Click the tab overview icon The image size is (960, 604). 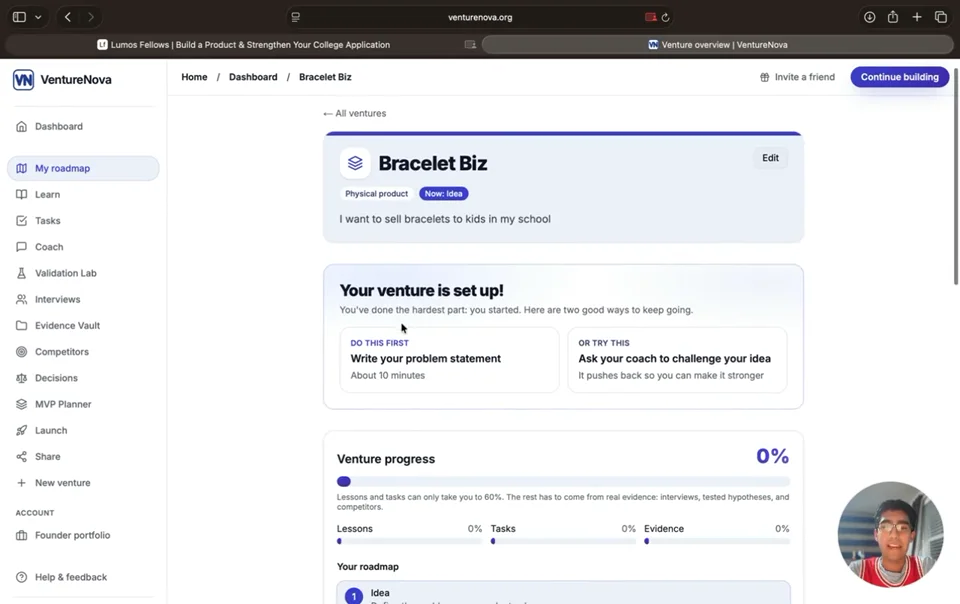tap(941, 17)
